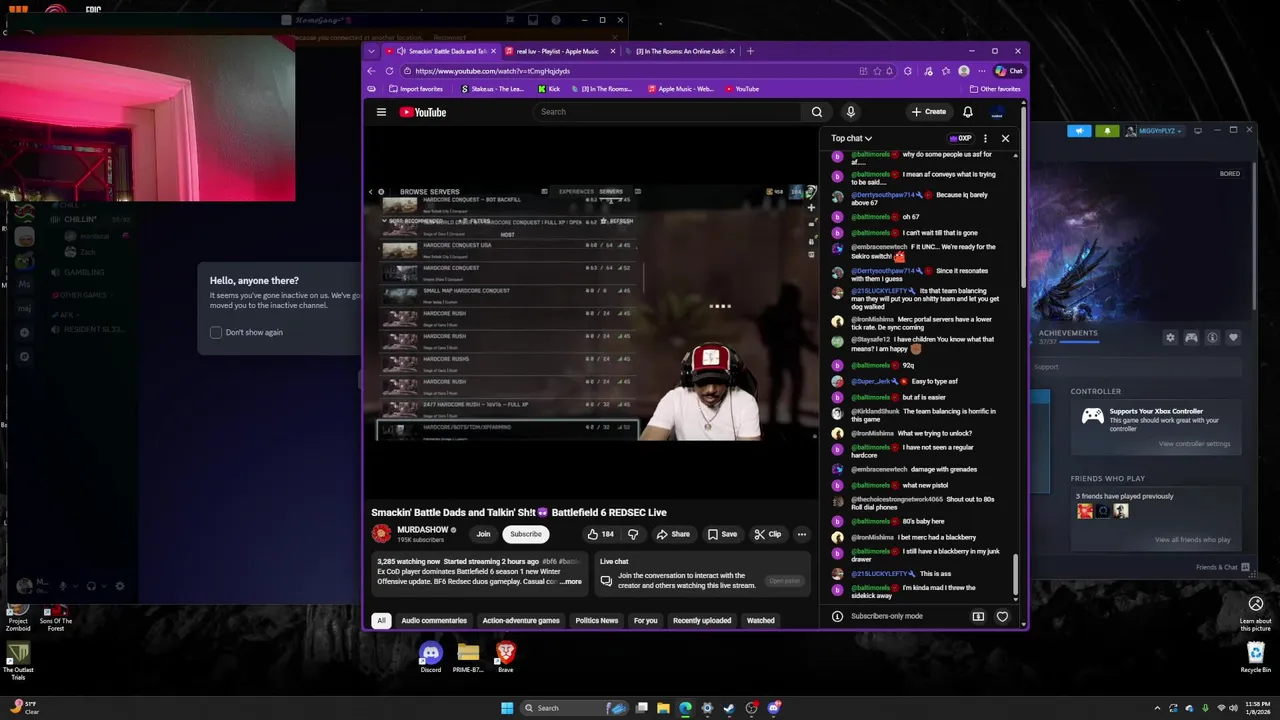This screenshot has width=1280, height=720.
Task: Open the Recycle Bin desktop icon
Action: 1256,657
